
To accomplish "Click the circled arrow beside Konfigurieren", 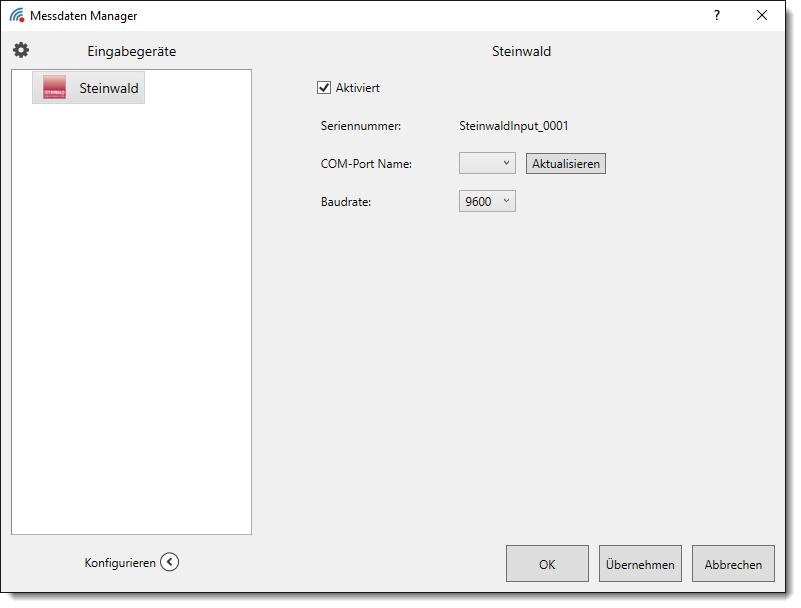I will 169,562.
